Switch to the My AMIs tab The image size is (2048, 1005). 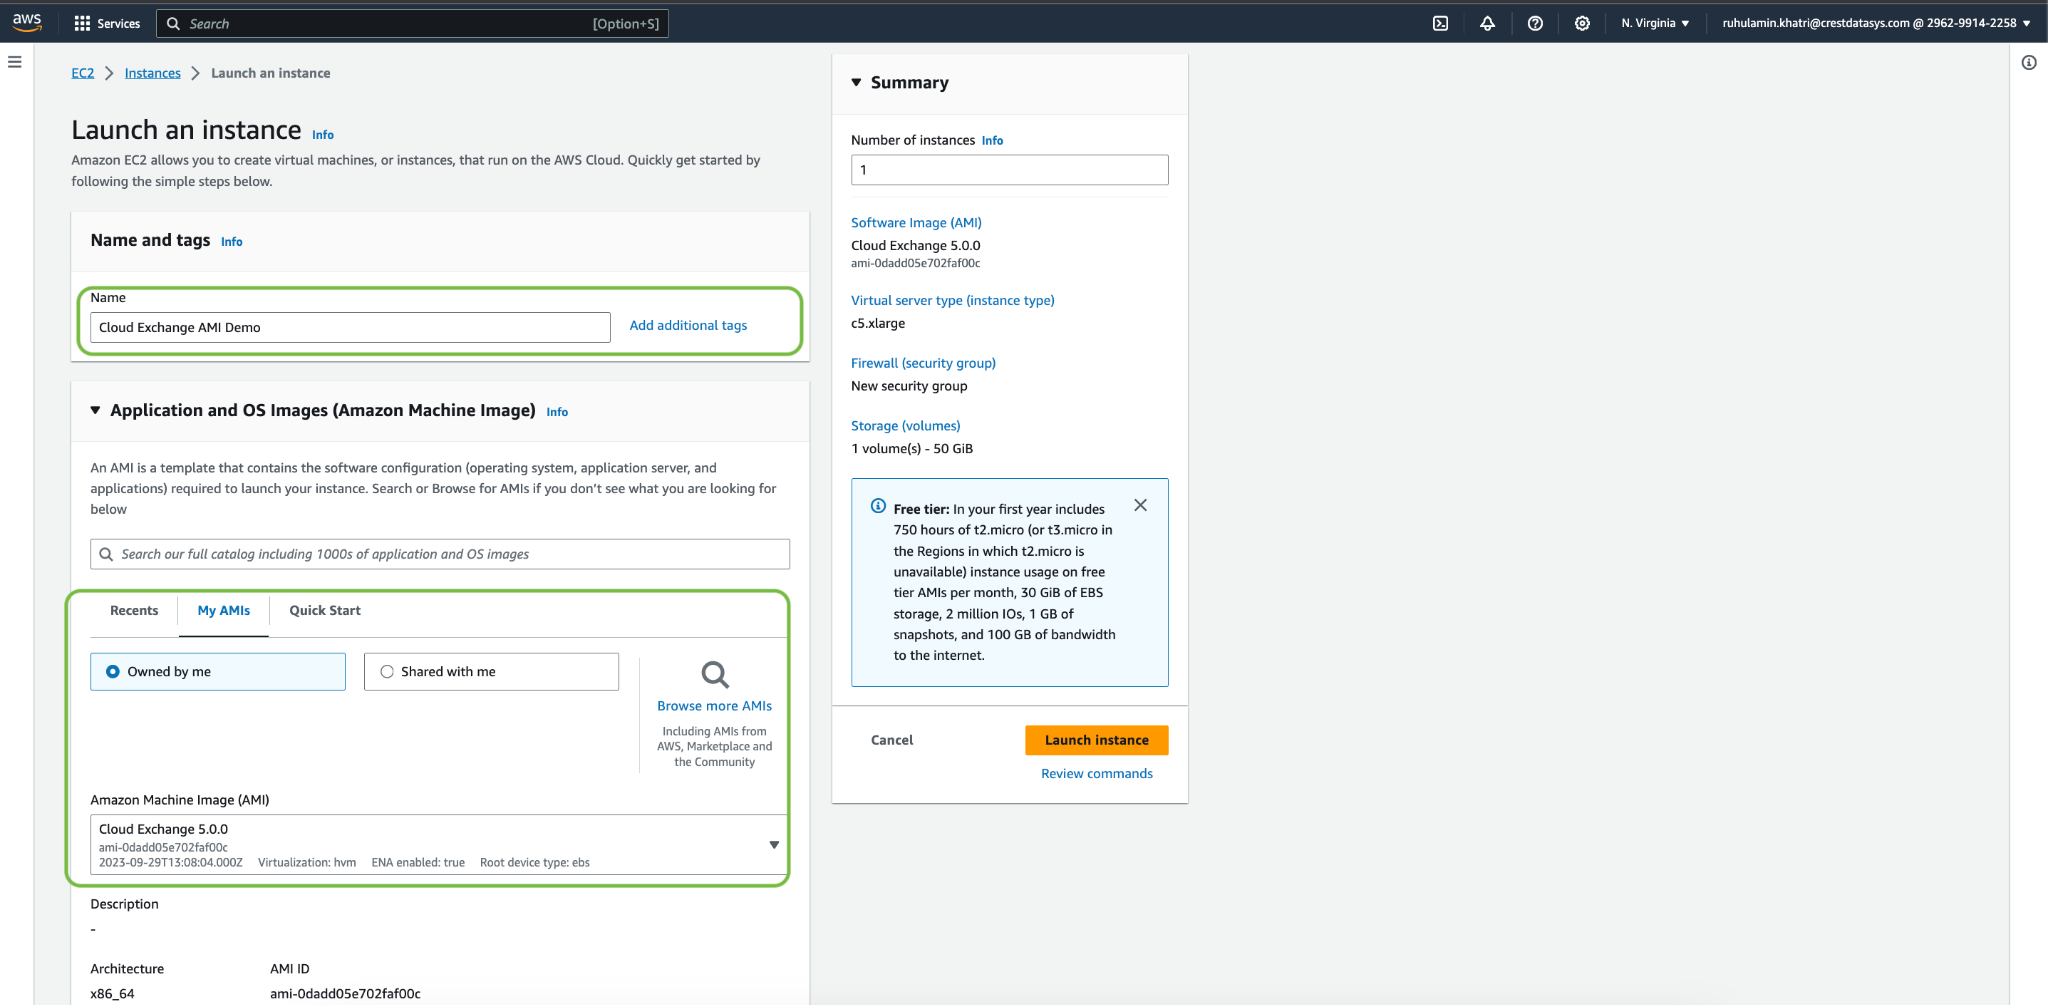pos(224,610)
